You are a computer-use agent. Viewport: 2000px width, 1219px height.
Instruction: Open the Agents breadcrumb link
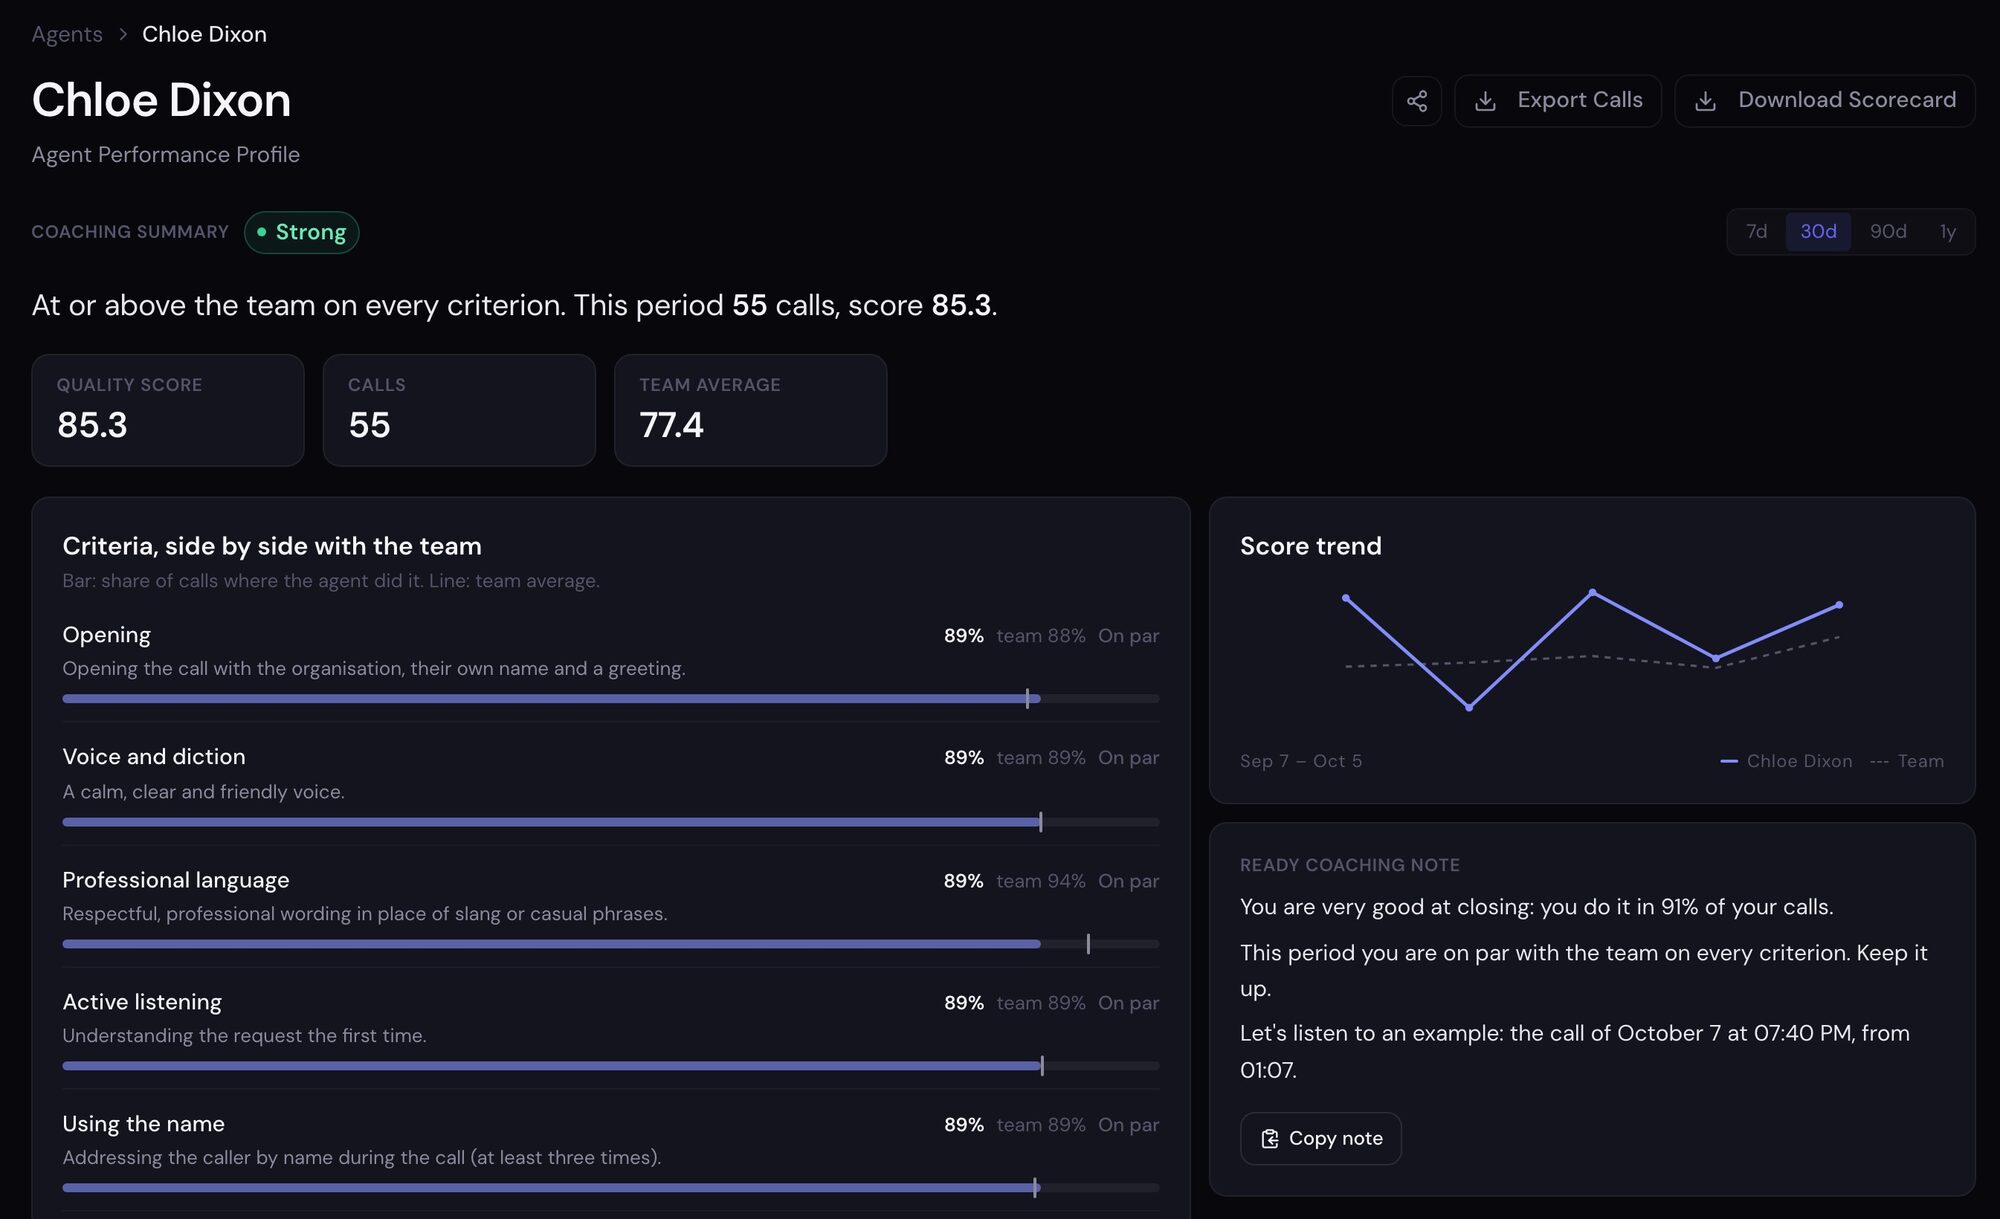67,34
